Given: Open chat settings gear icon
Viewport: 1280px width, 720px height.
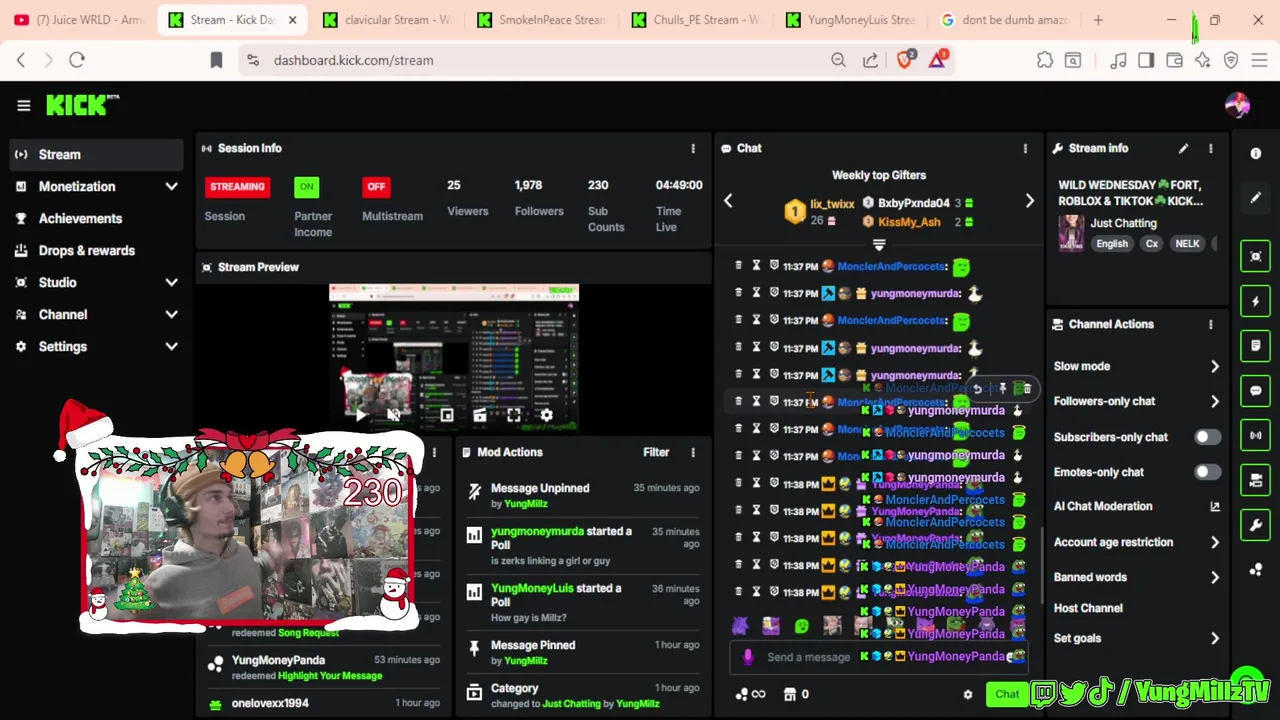Looking at the screenshot, I should click(967, 694).
